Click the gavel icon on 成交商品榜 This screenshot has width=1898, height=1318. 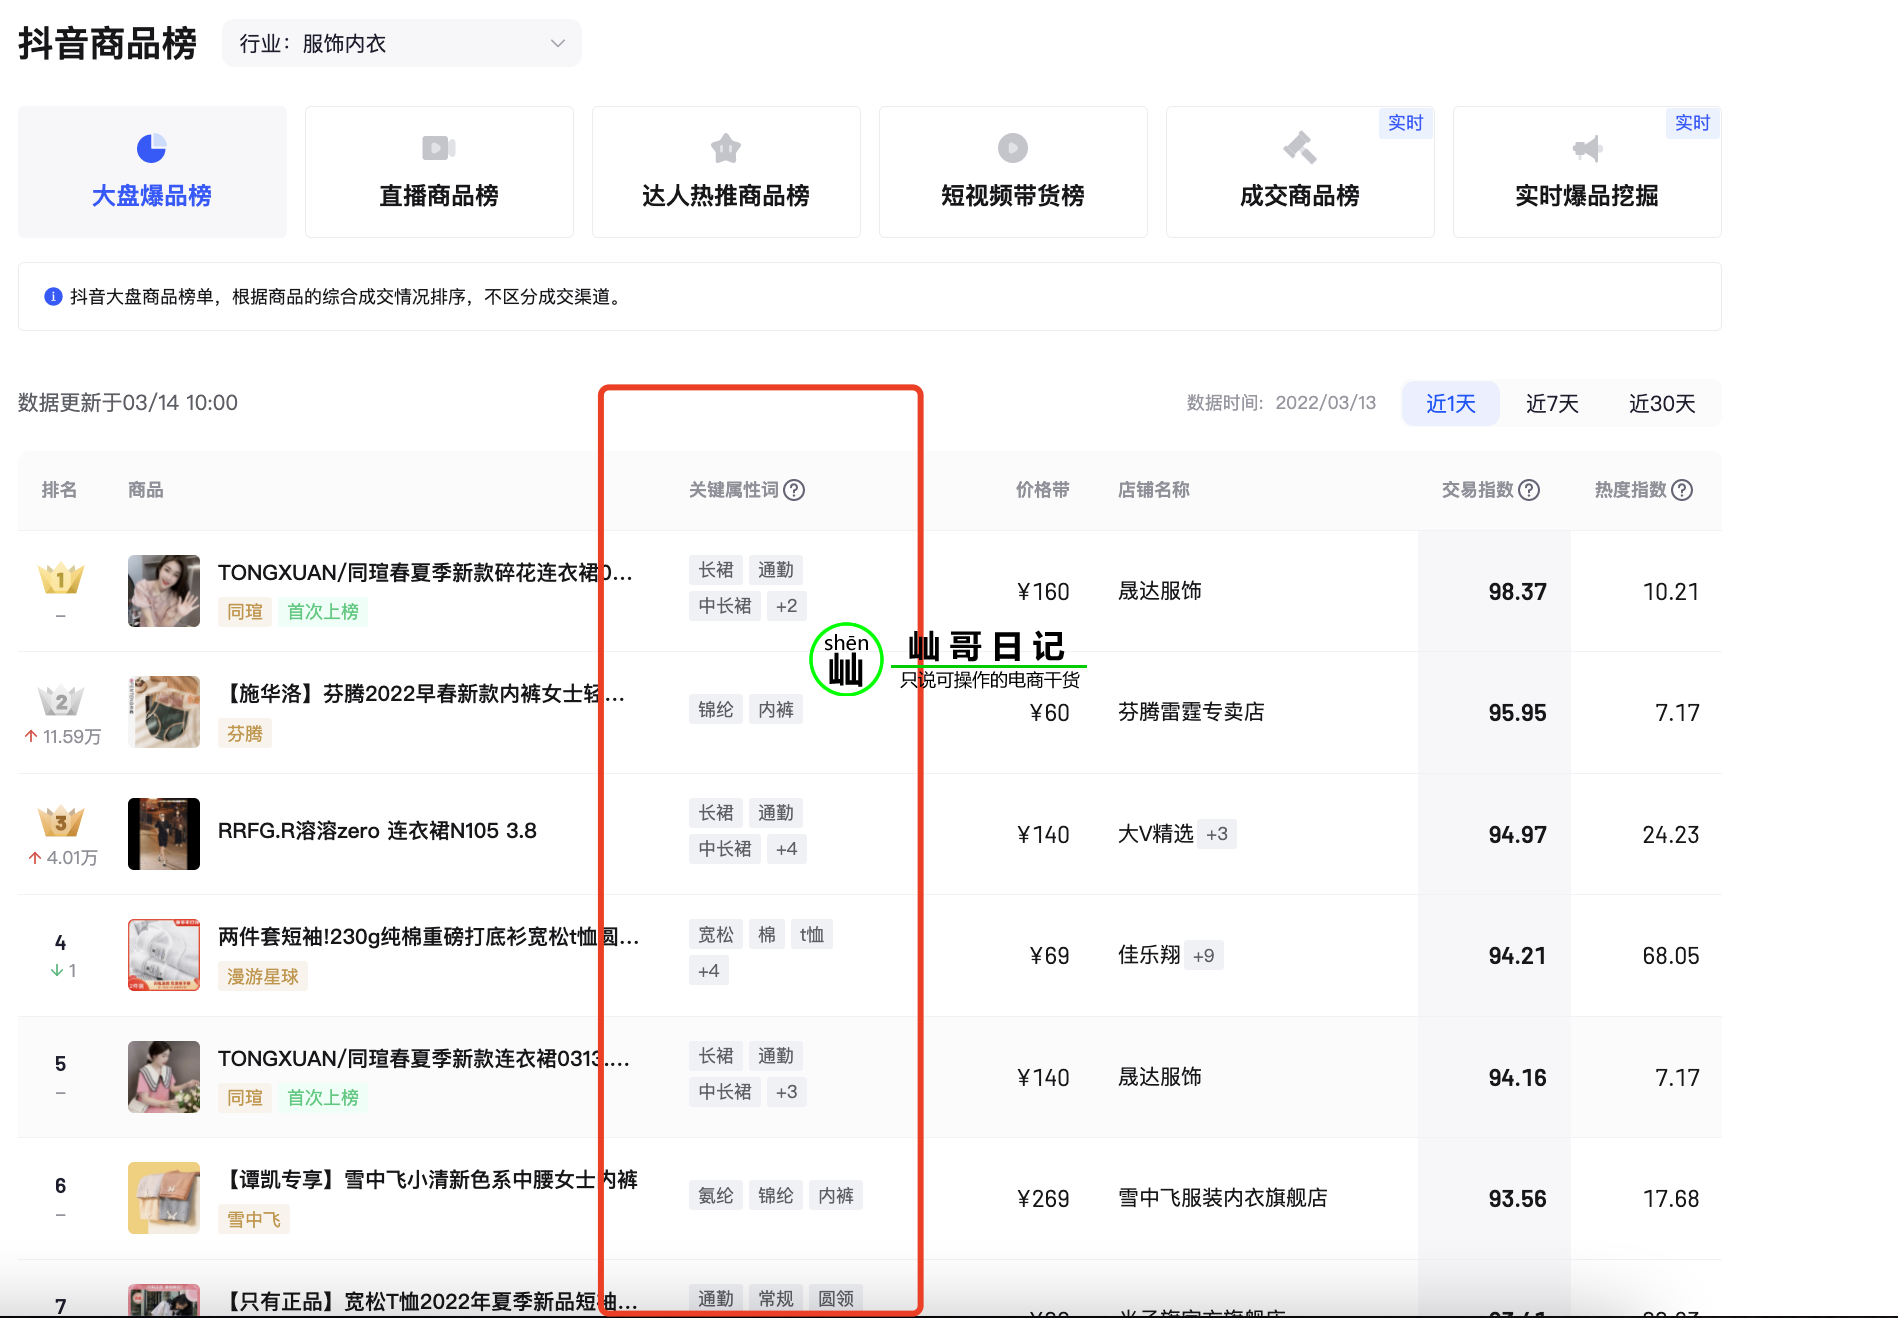[x=1300, y=148]
